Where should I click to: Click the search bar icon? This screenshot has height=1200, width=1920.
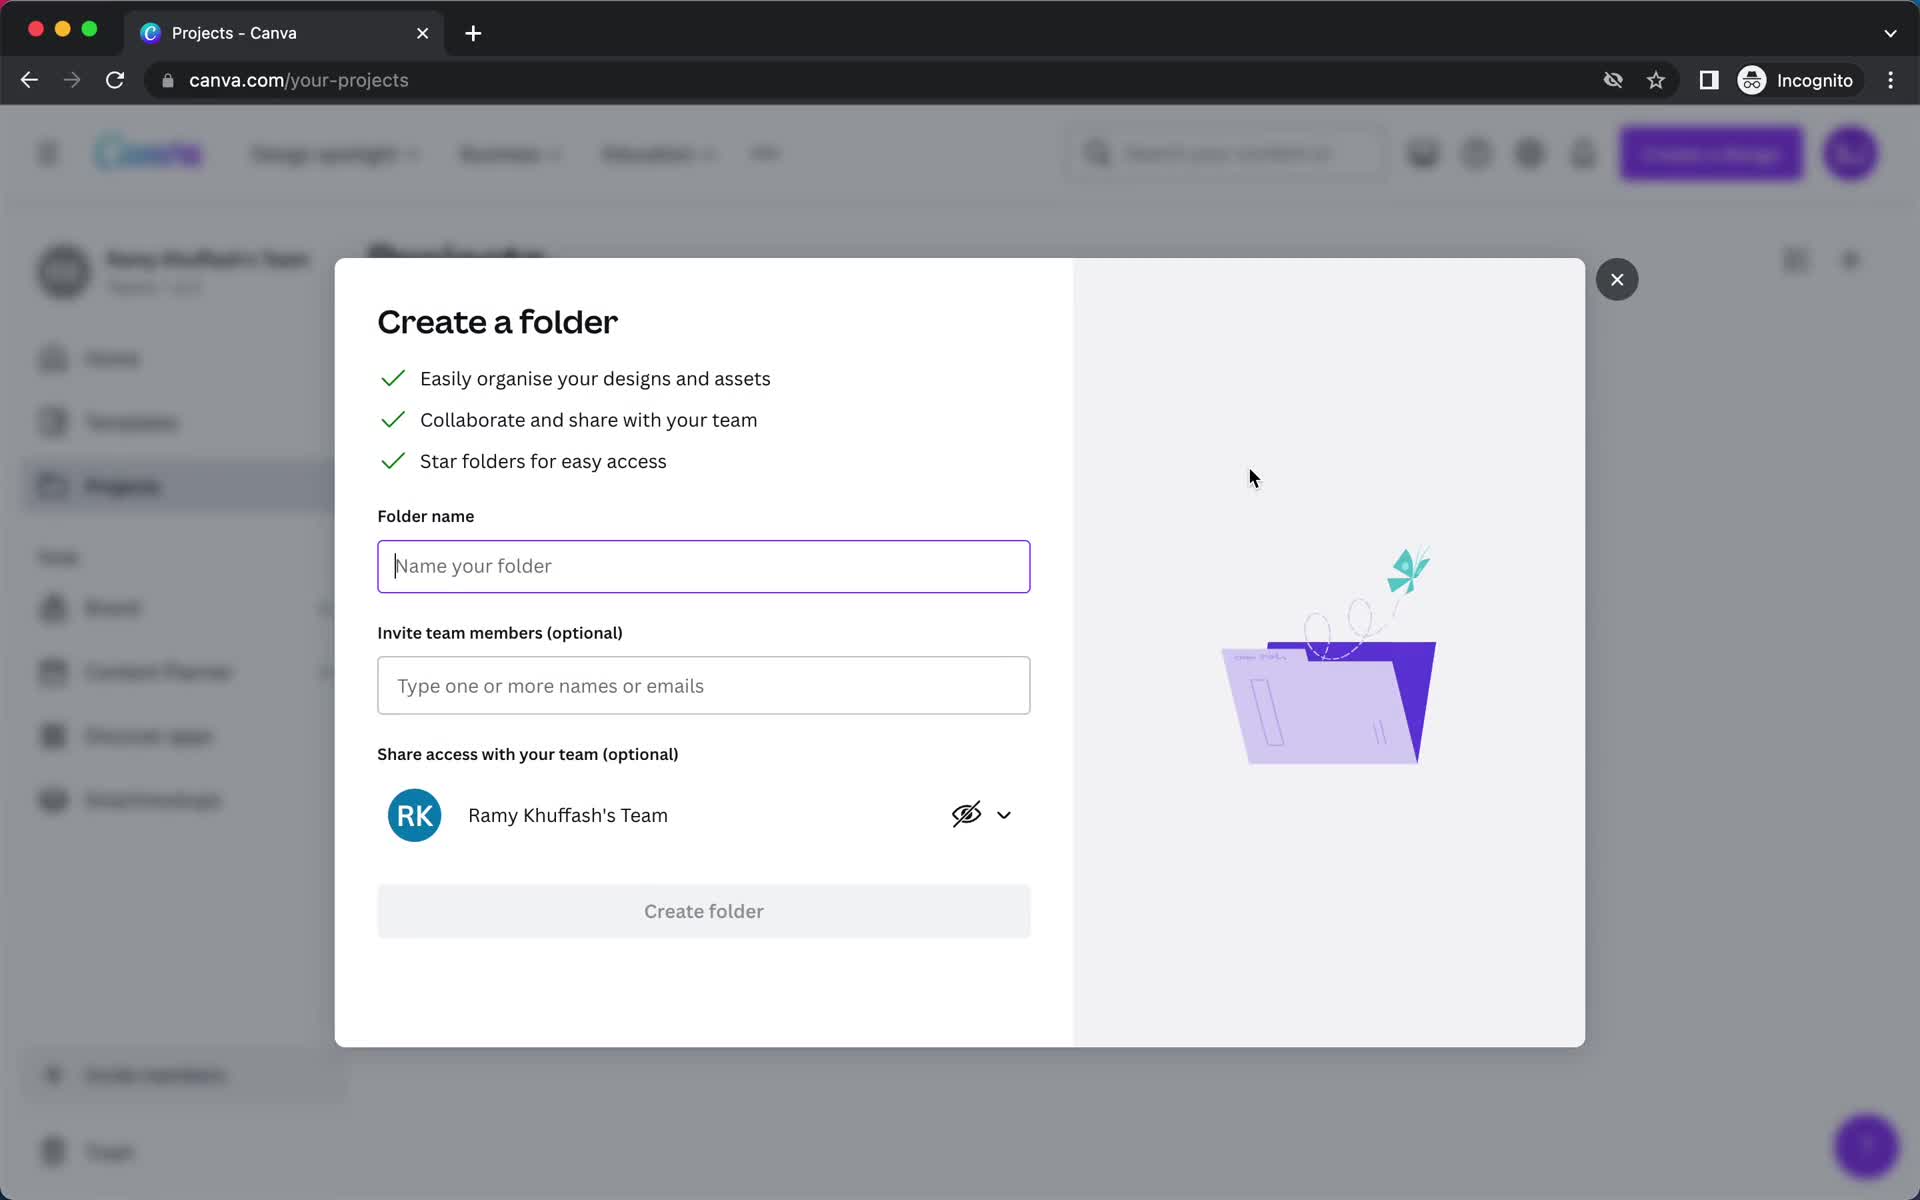point(1099,153)
